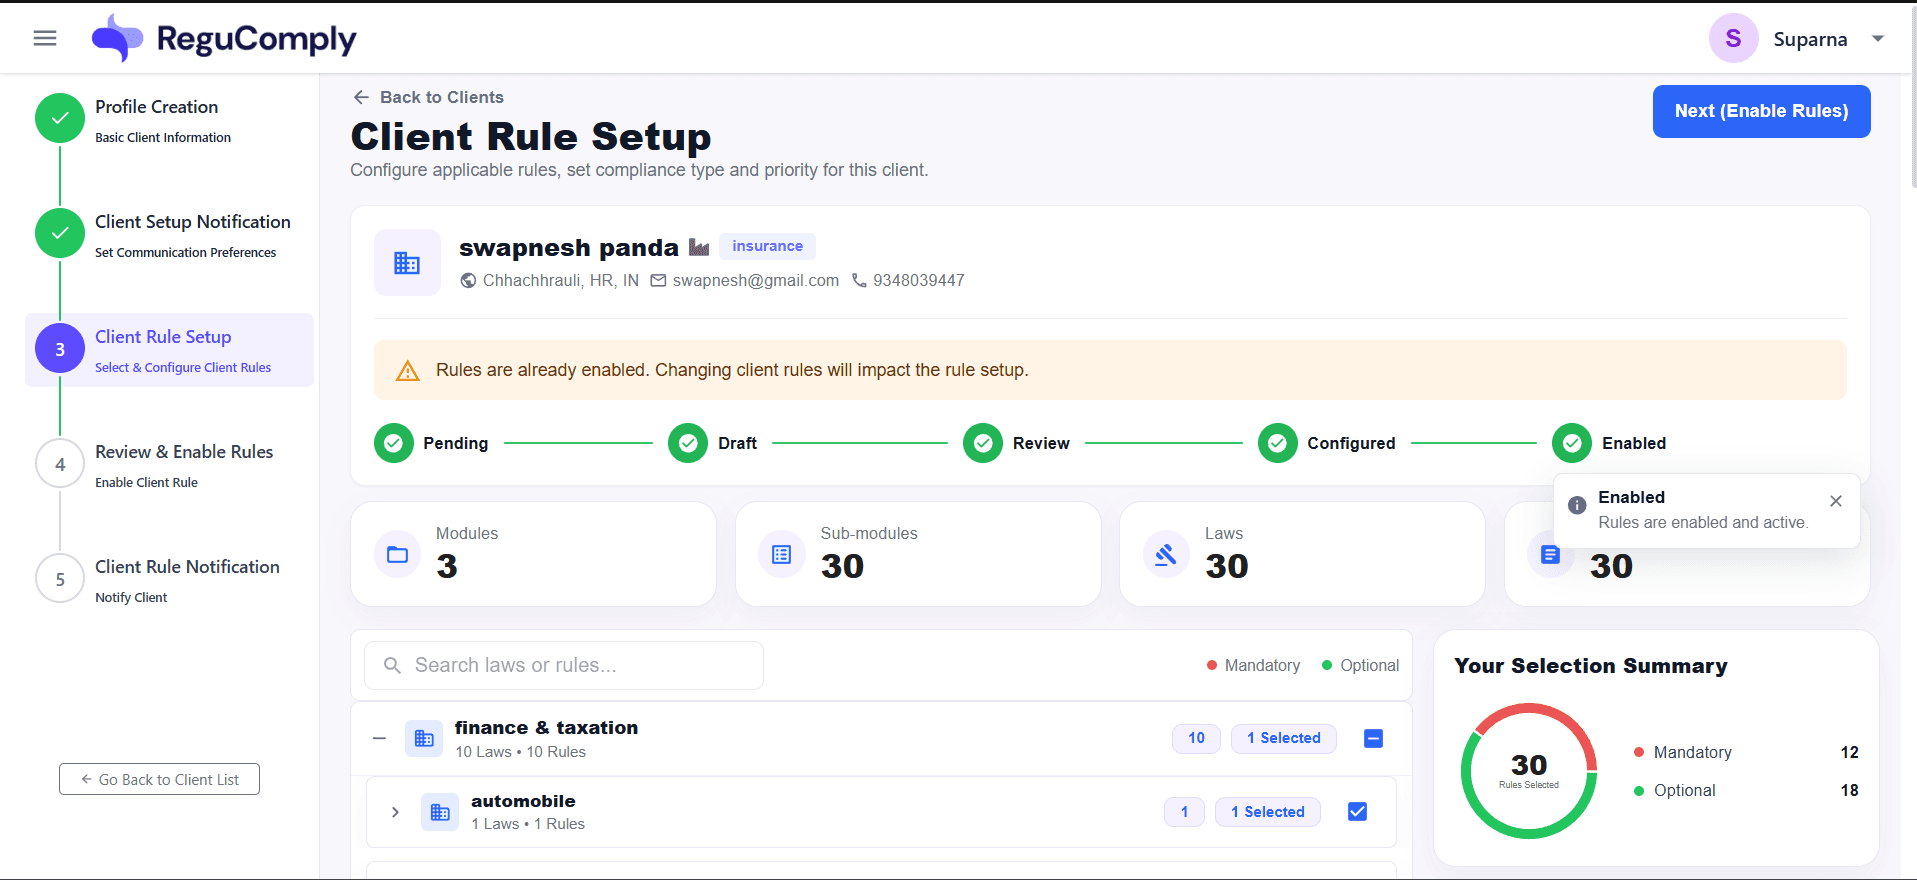Viewport: 1917px width, 880px height.
Task: Select Client Rule Setup step
Action: (x=170, y=349)
